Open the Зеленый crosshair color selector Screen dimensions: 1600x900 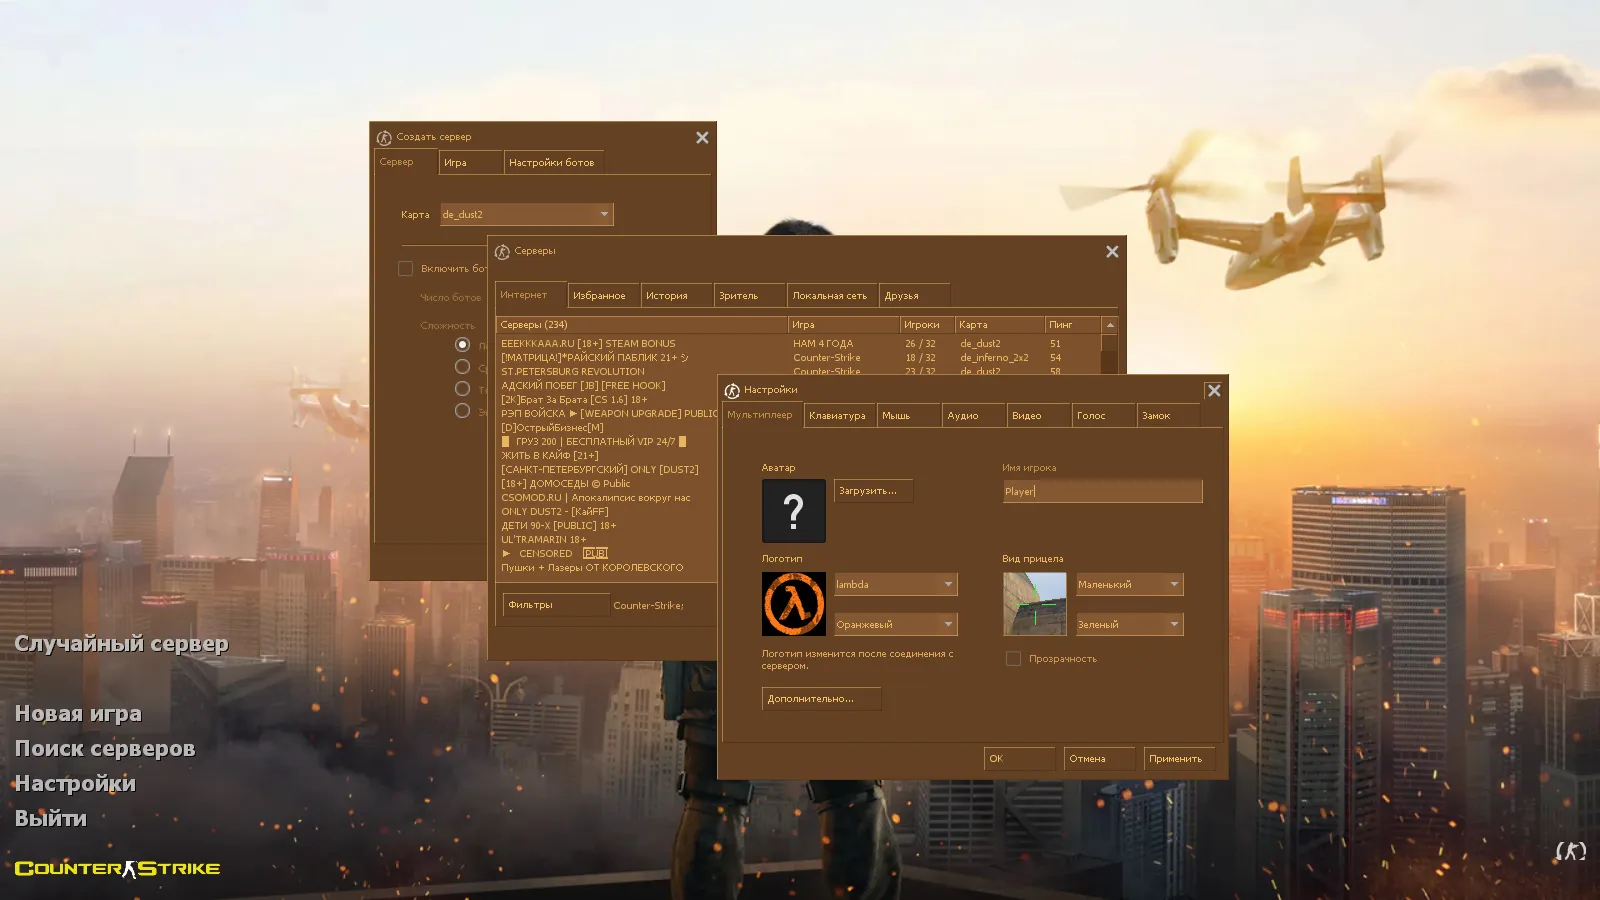1174,623
